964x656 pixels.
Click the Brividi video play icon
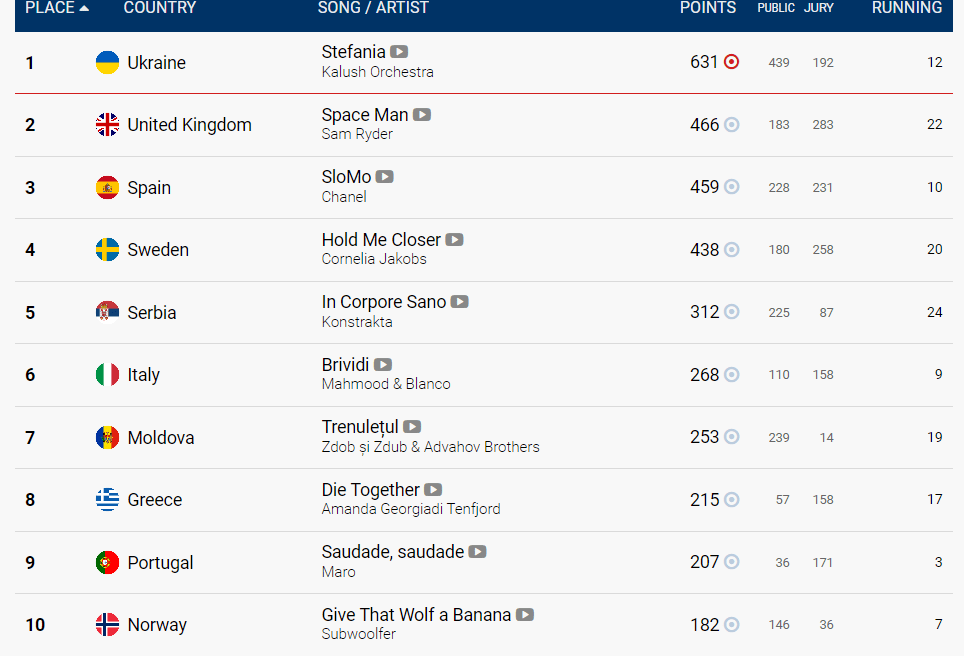click(383, 365)
